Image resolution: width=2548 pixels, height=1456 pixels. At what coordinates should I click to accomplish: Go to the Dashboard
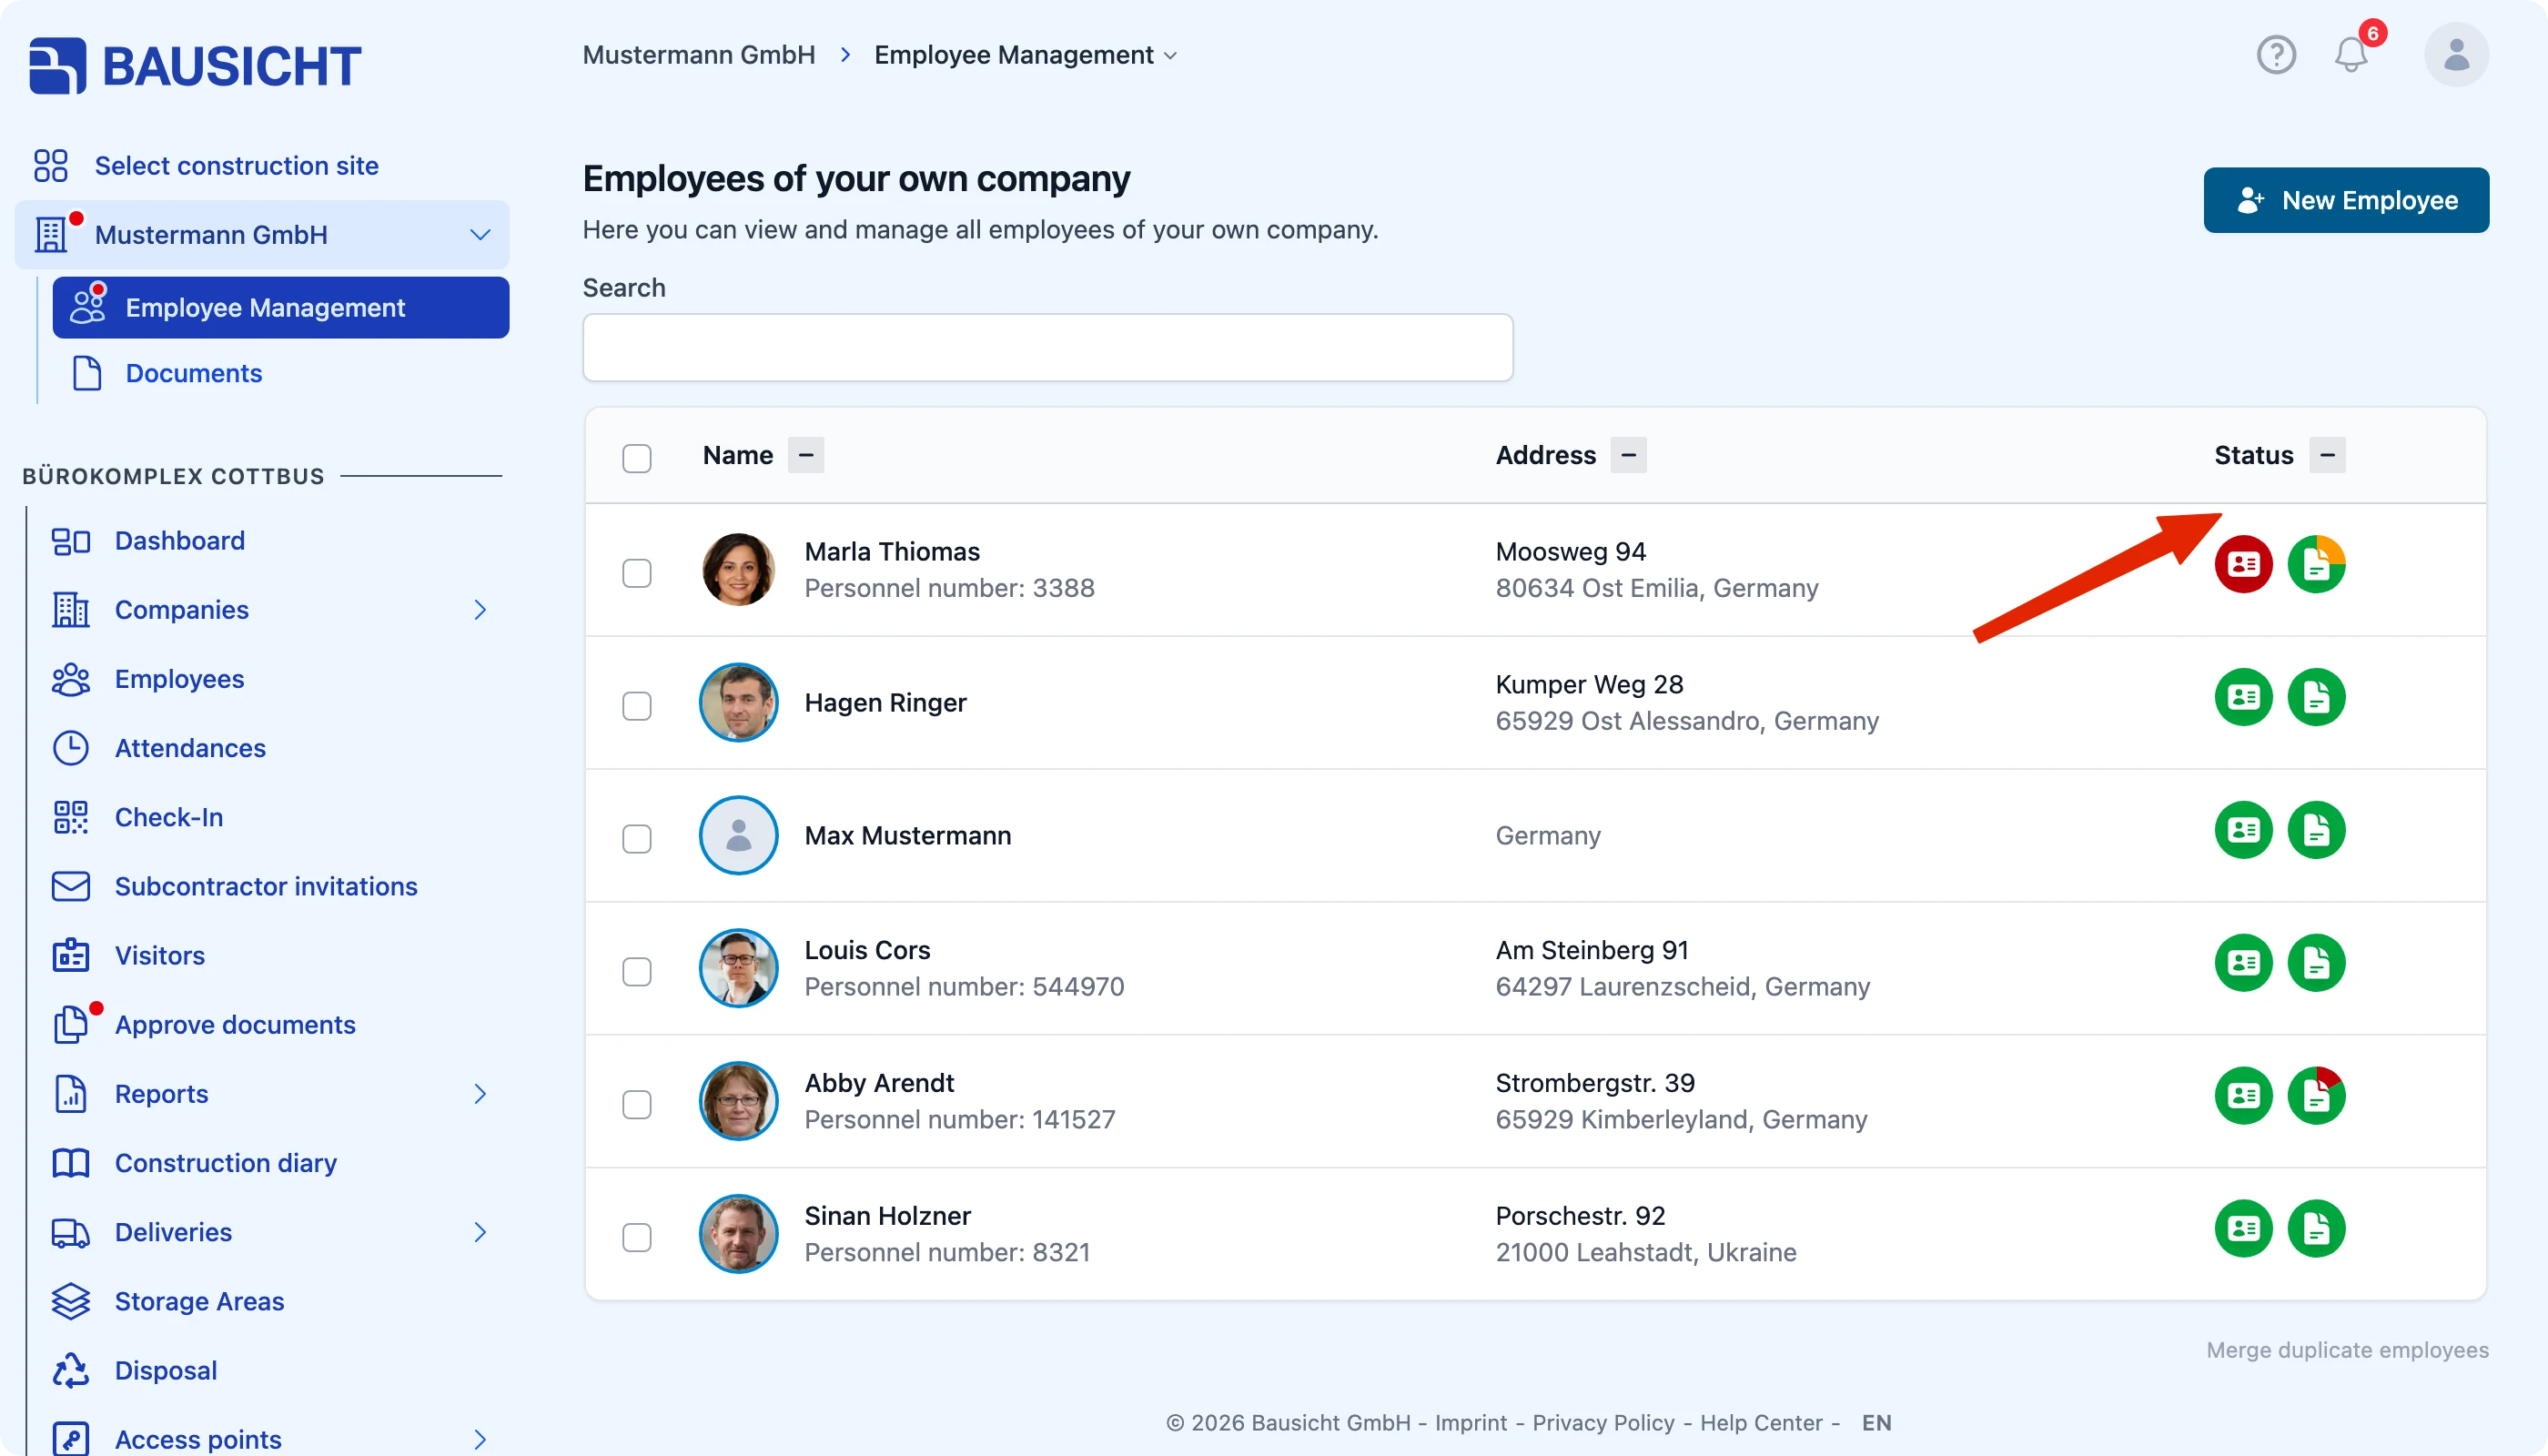coord(179,541)
